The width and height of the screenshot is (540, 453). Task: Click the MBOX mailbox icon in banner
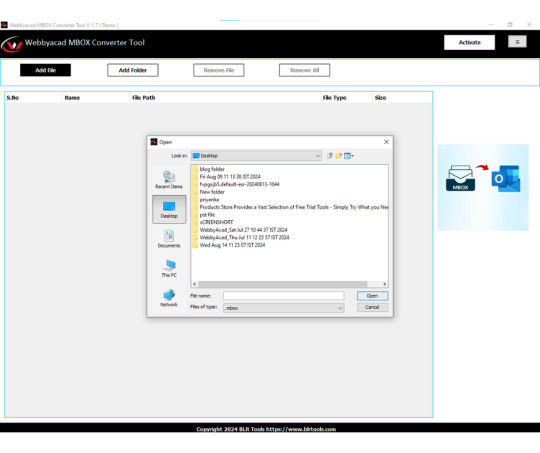point(460,178)
